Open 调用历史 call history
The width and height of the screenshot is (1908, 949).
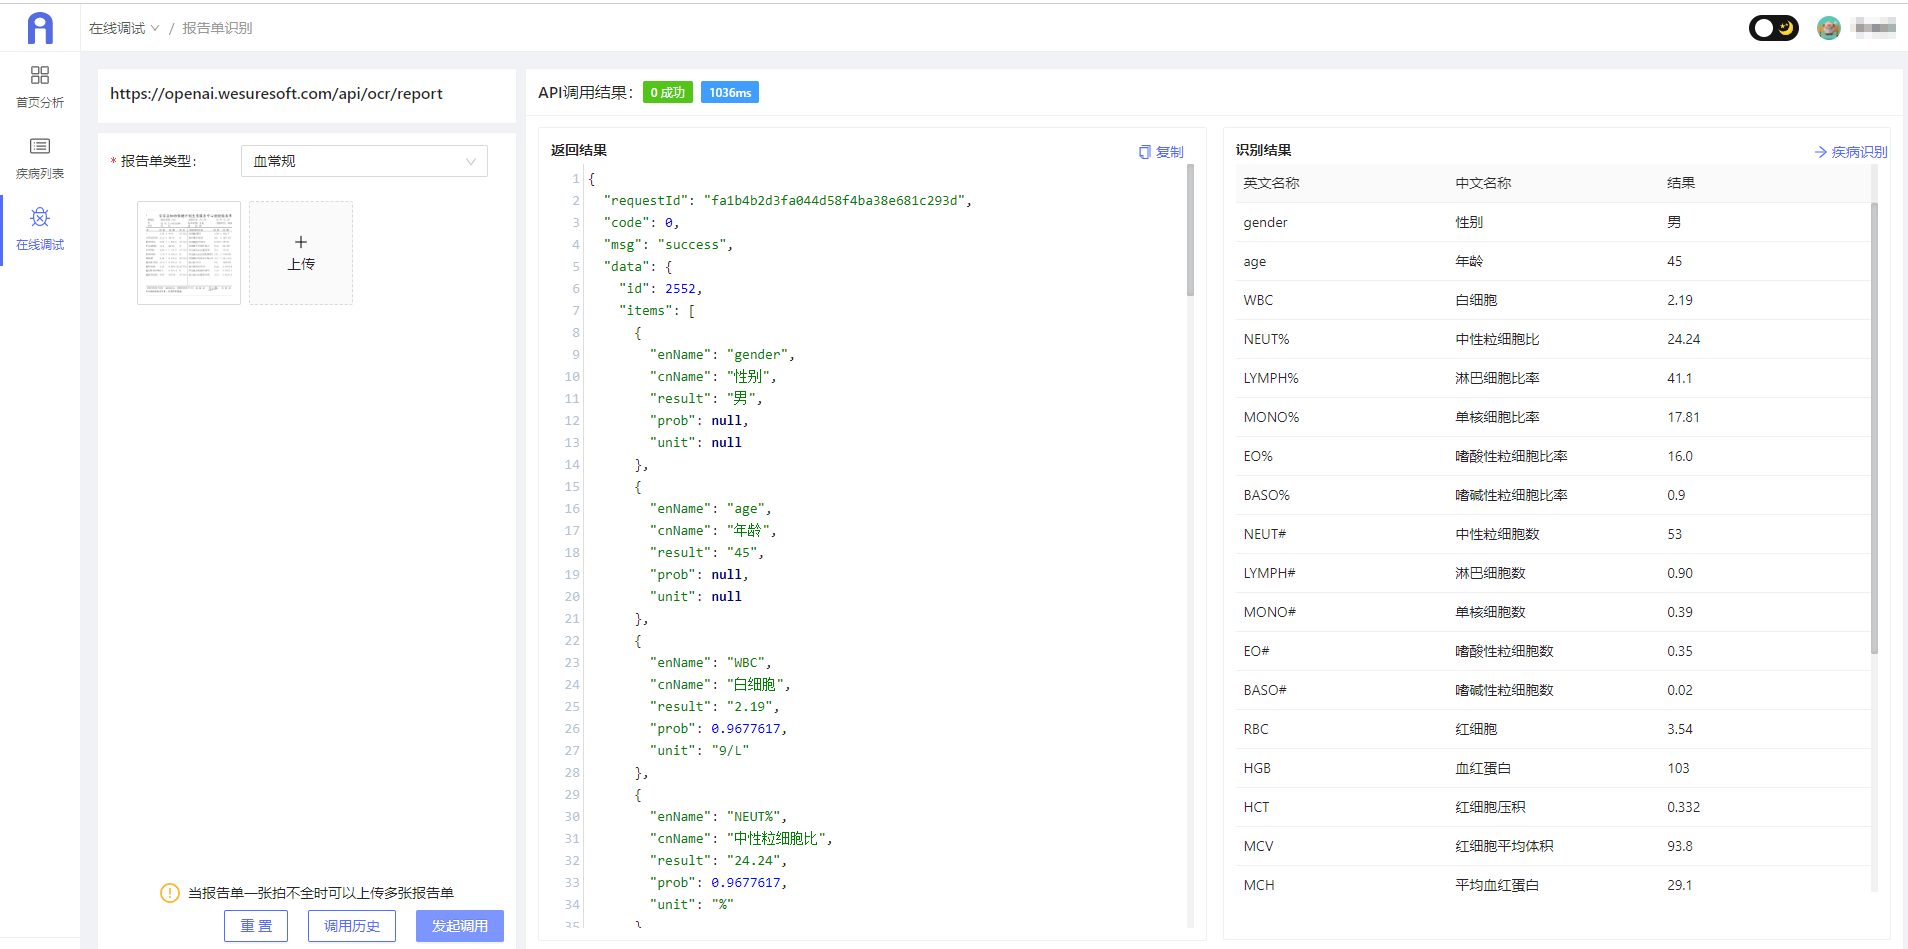352,926
